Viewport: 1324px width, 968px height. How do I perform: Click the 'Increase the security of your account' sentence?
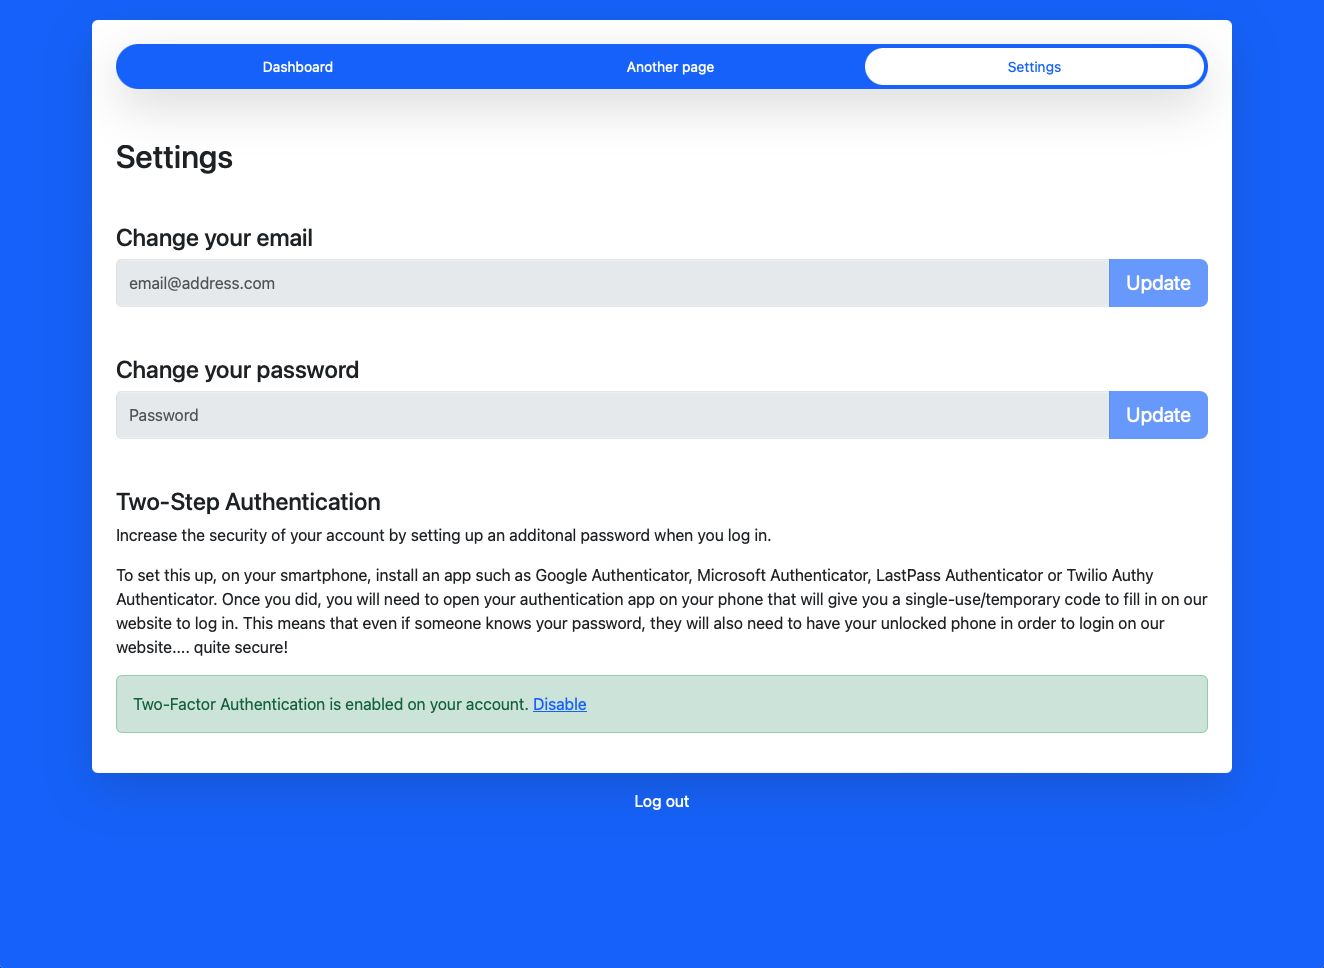443,535
